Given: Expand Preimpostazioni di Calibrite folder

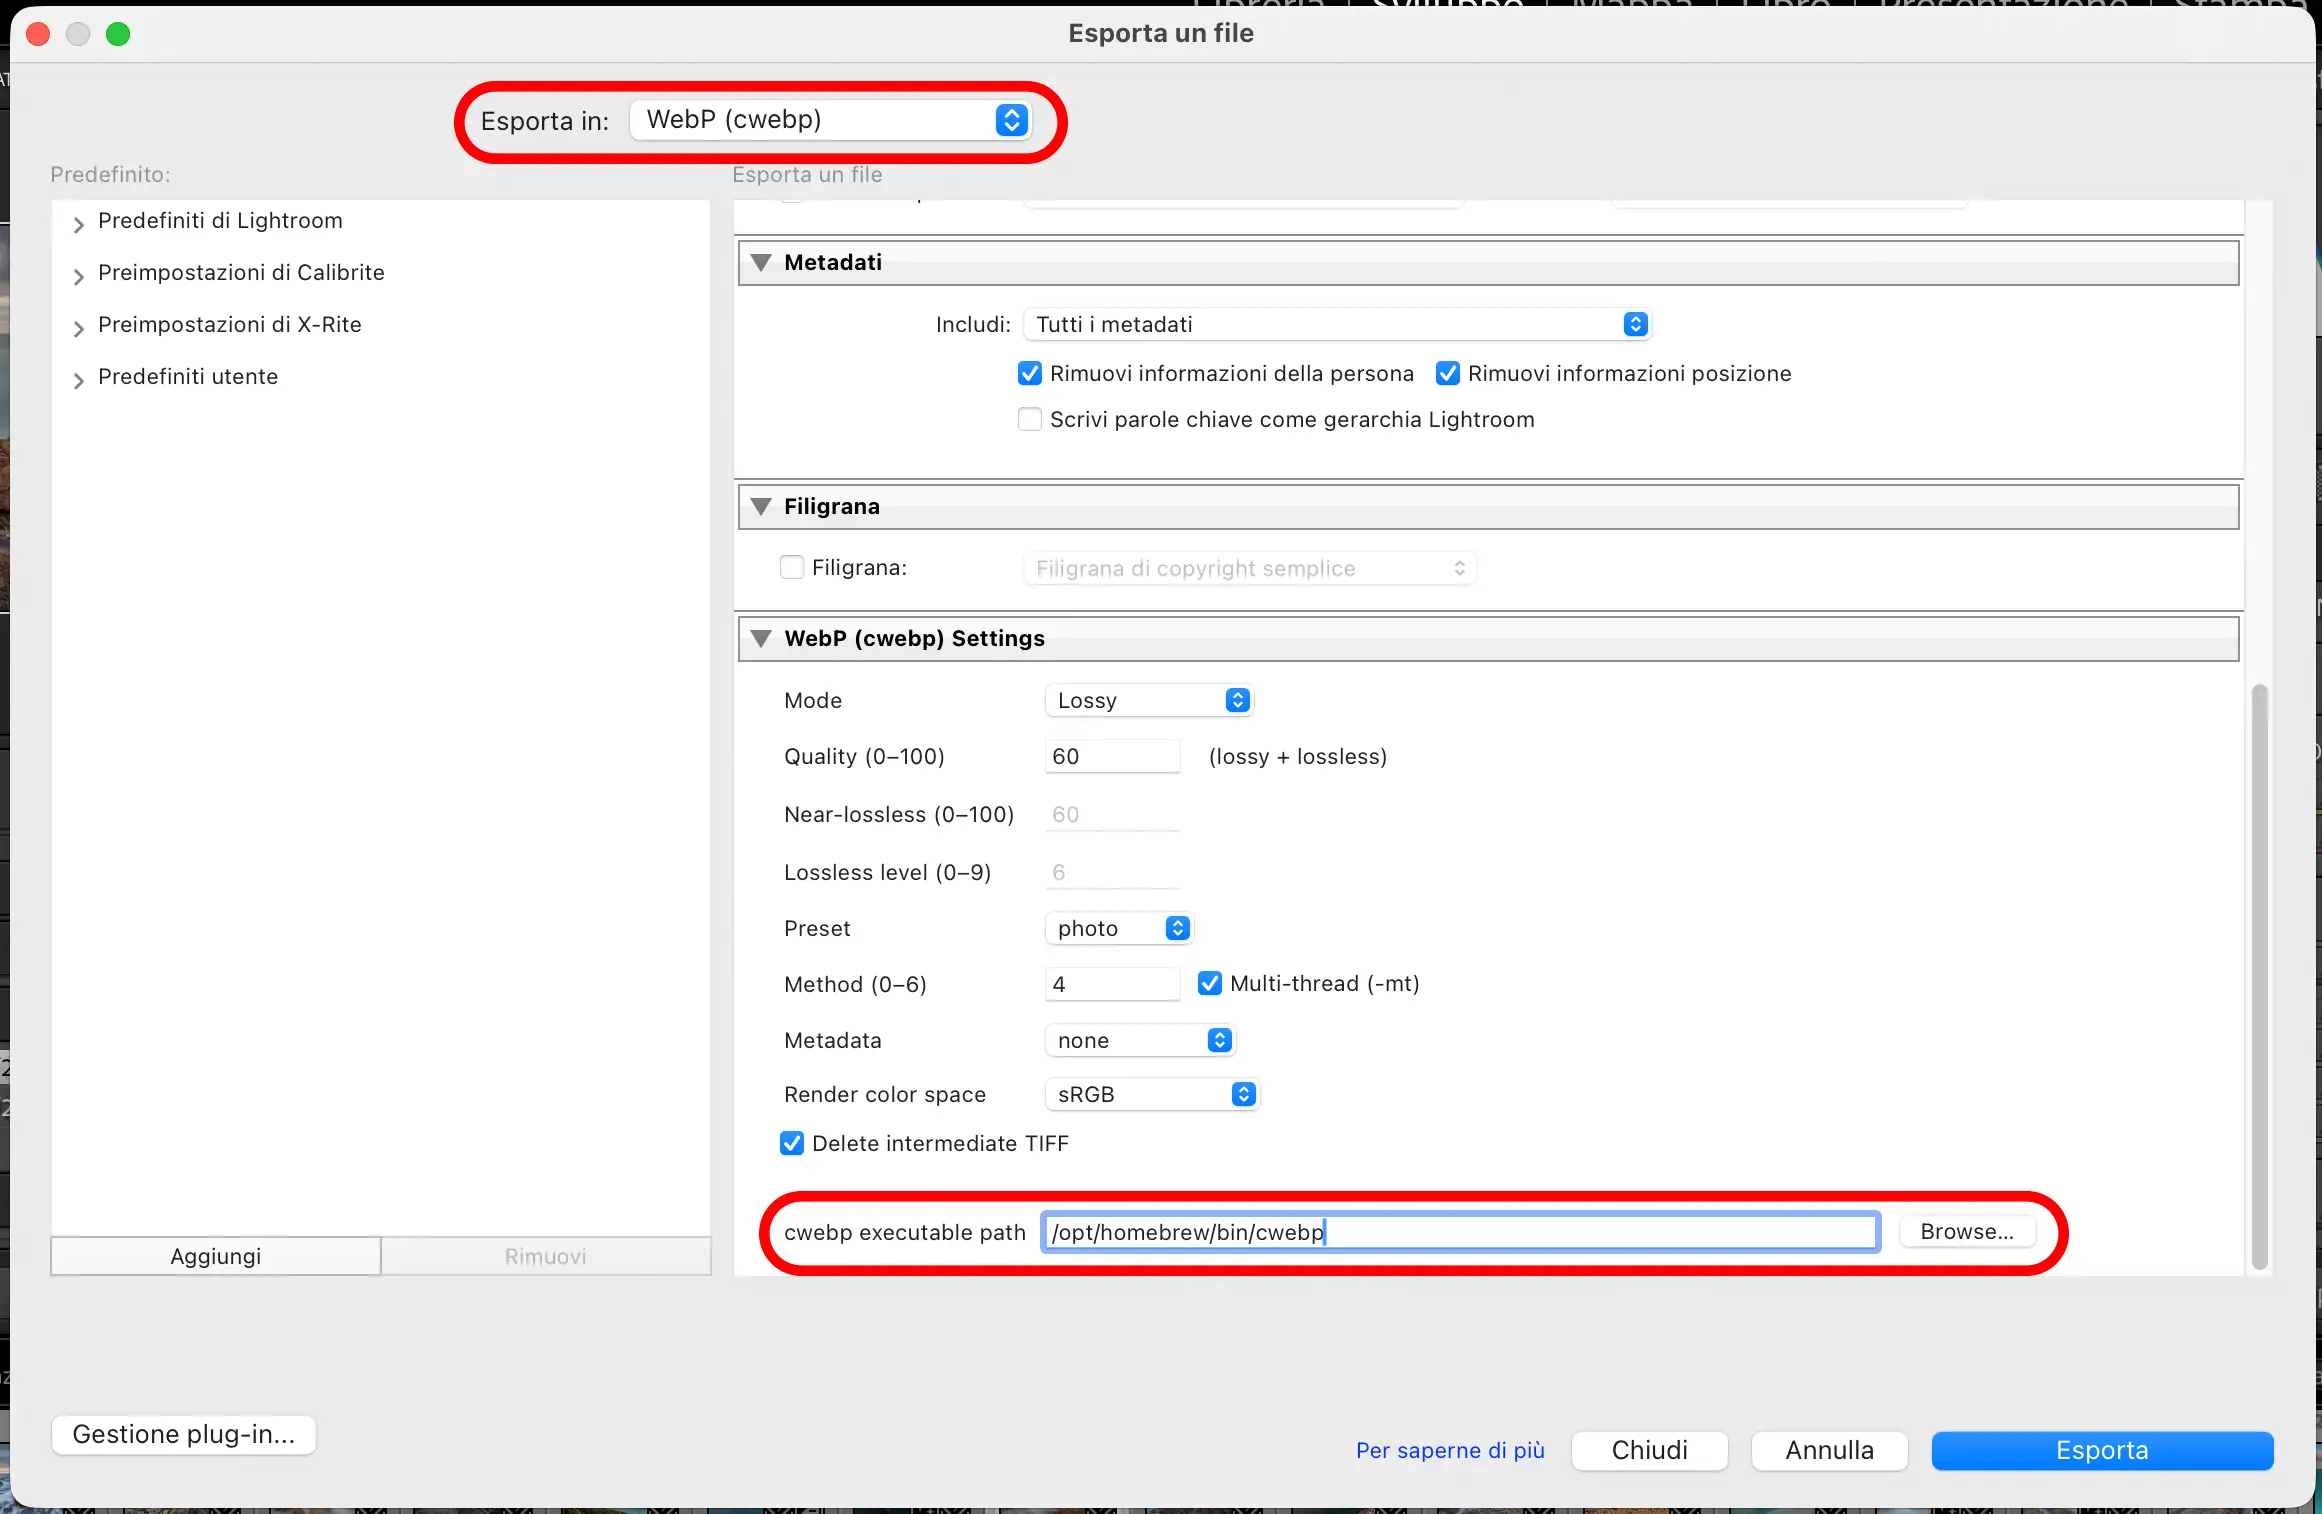Looking at the screenshot, I should pyautogui.click(x=79, y=276).
